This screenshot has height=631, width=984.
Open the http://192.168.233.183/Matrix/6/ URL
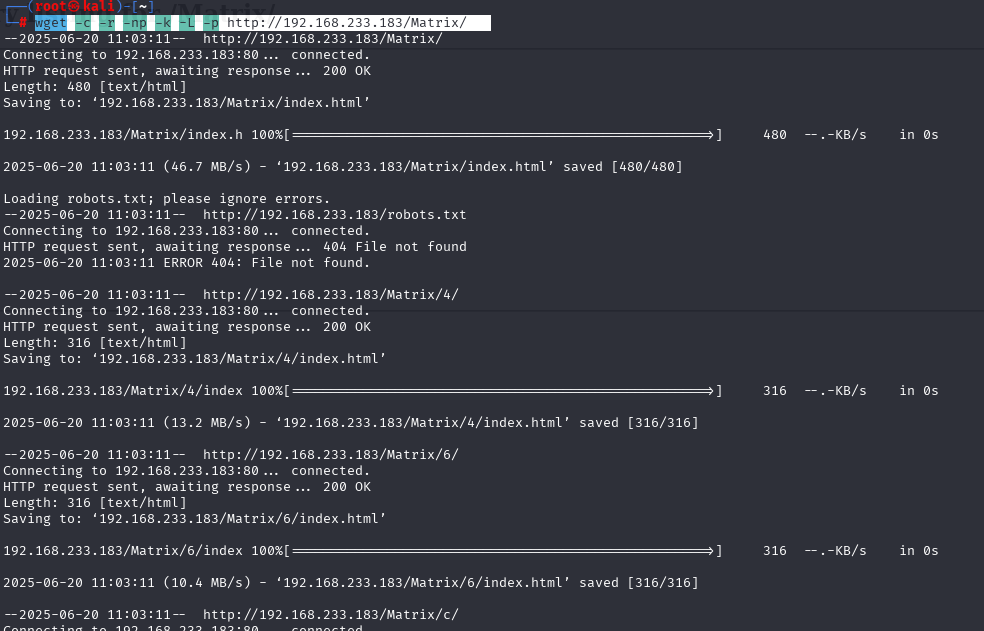(331, 455)
